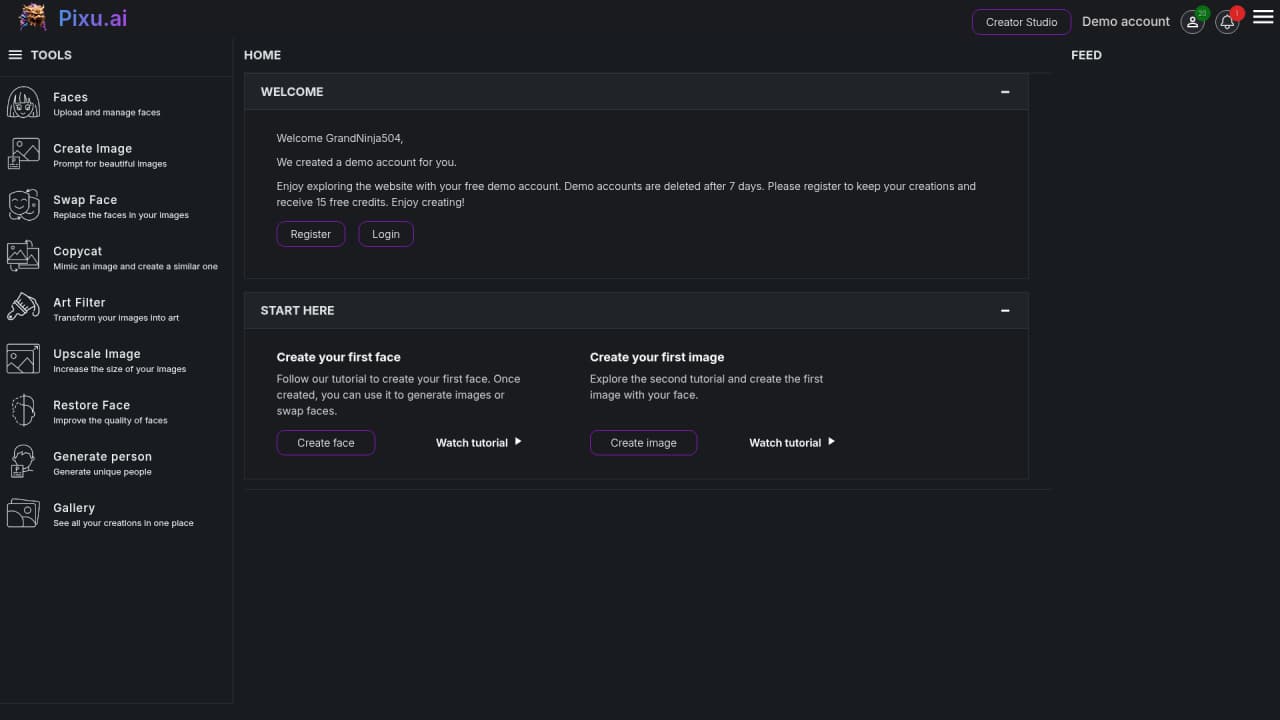
Task: Click the Restore Face tool icon
Action: [23, 410]
